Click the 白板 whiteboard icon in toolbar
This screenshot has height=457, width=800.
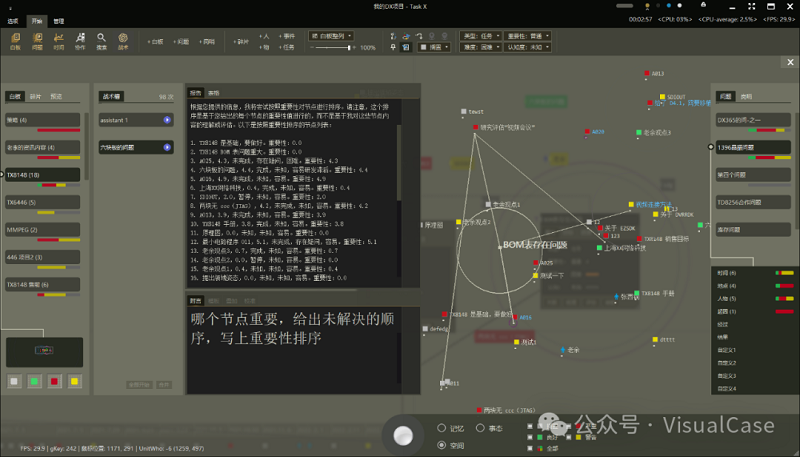click(x=14, y=41)
